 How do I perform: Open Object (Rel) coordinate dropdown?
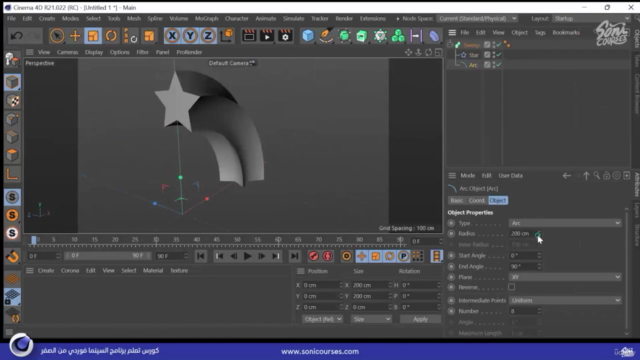(x=322, y=319)
